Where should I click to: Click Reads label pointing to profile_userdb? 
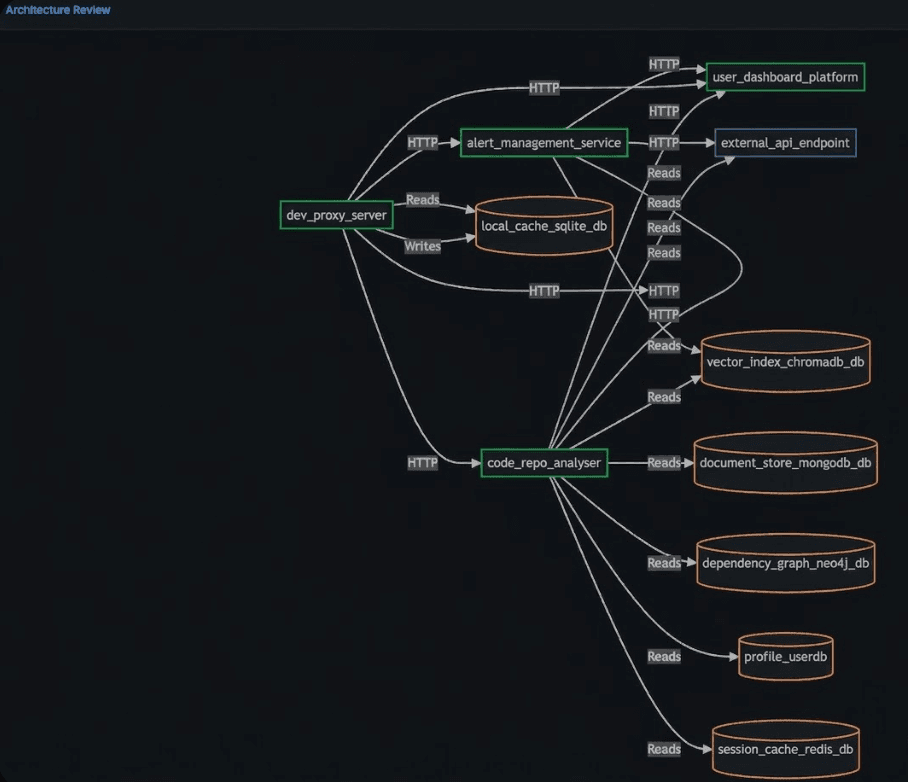664,656
